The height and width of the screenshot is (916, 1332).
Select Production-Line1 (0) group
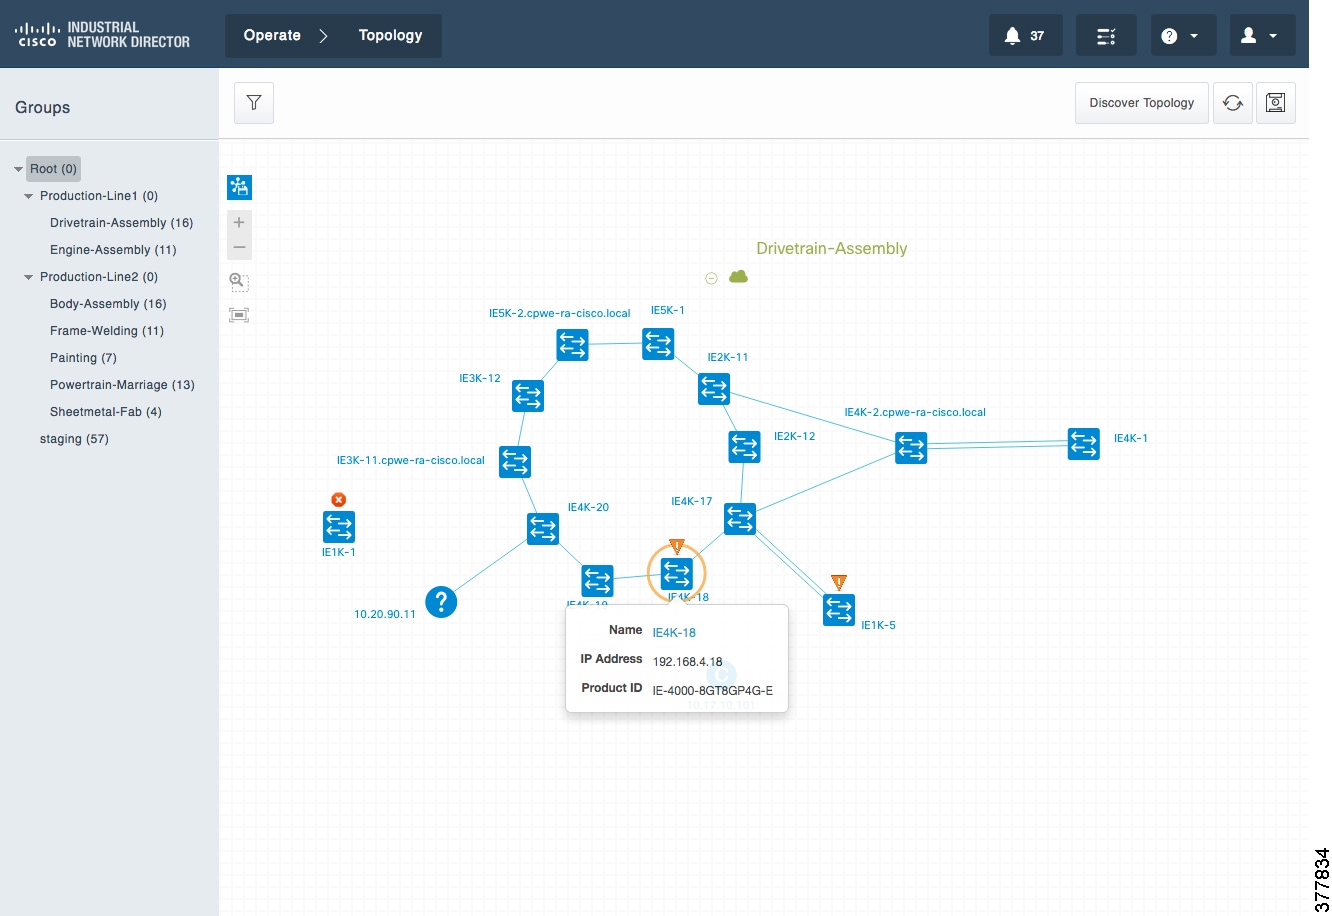99,196
